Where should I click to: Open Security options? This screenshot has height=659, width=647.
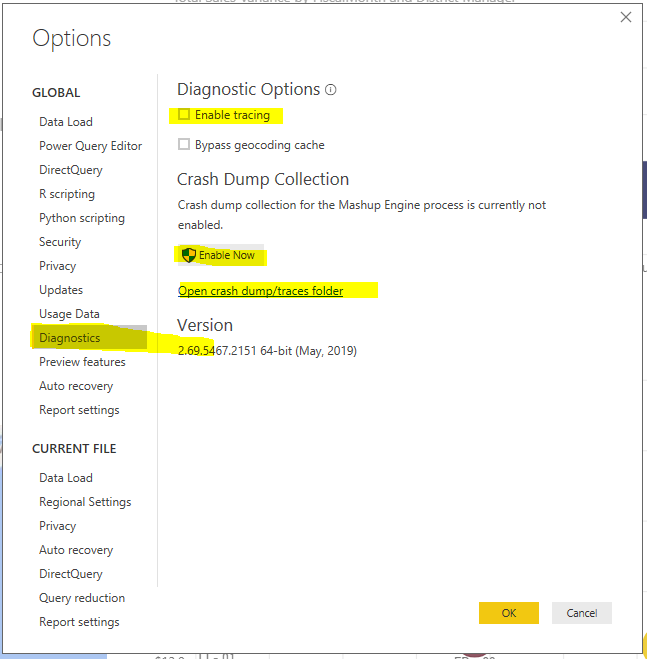(x=60, y=242)
